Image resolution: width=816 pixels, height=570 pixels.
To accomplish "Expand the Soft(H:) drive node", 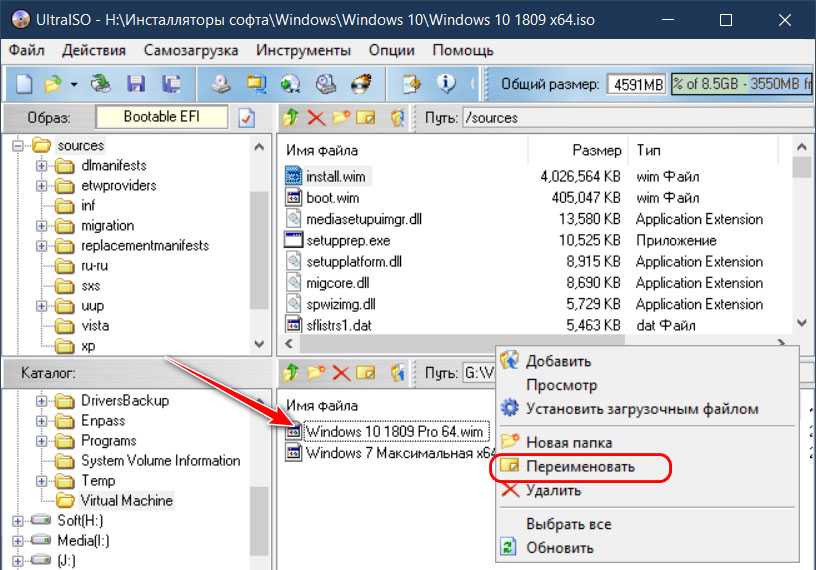I will (19, 521).
